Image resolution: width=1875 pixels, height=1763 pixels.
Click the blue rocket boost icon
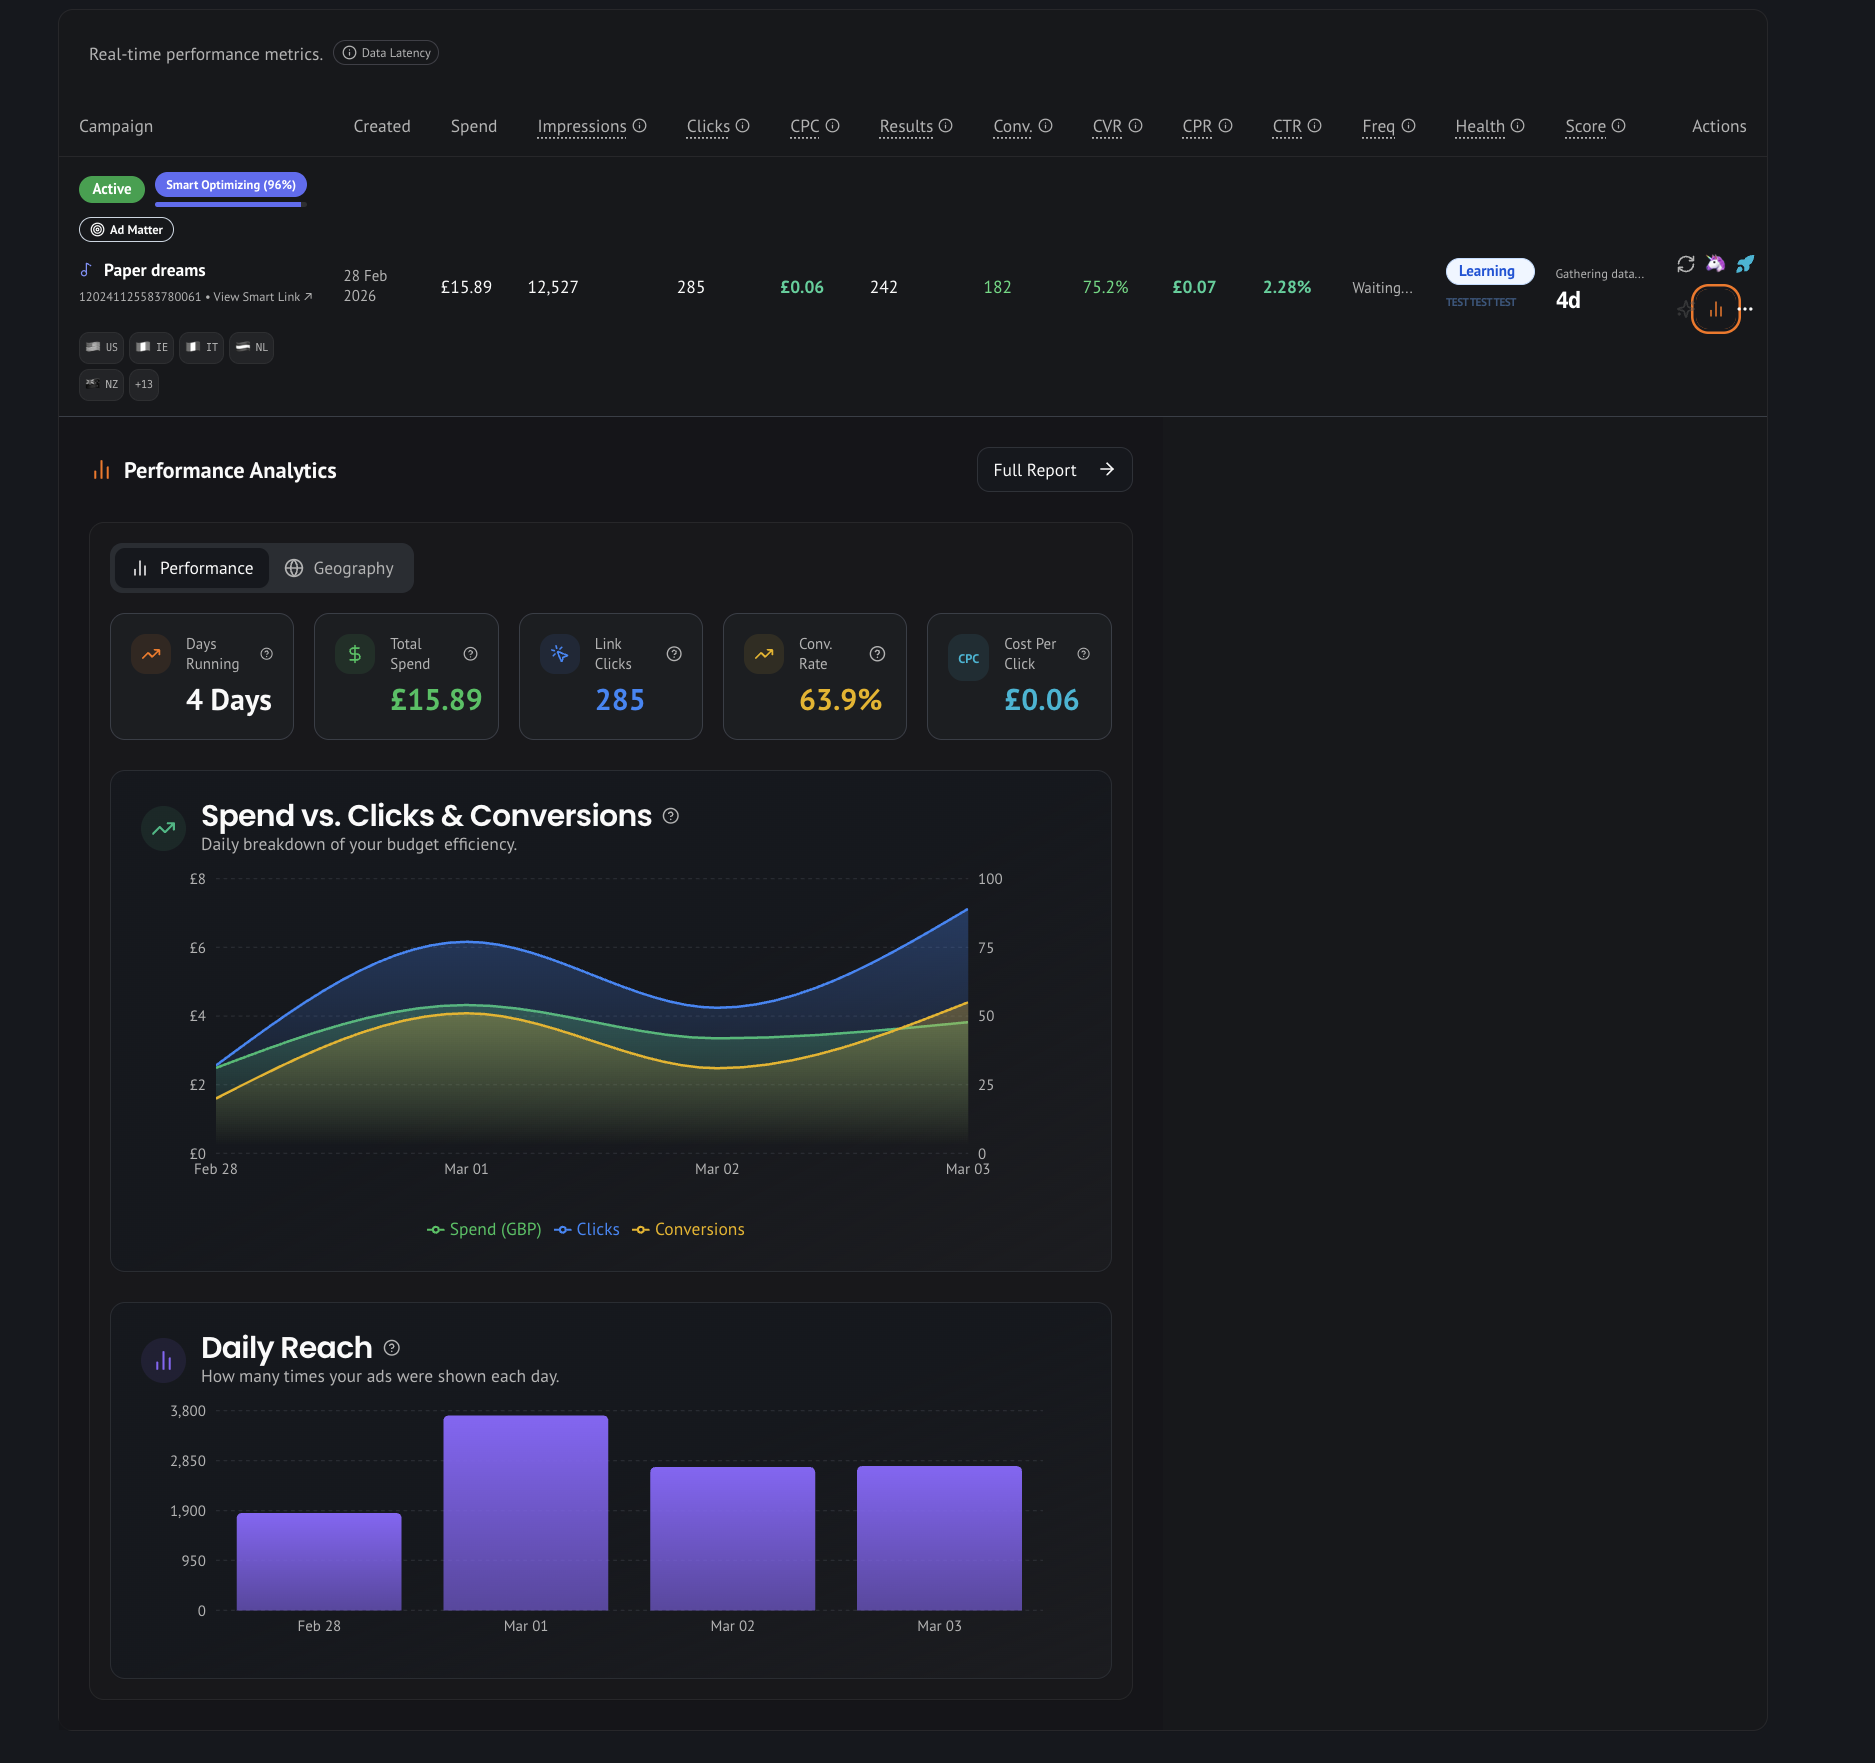tap(1746, 264)
